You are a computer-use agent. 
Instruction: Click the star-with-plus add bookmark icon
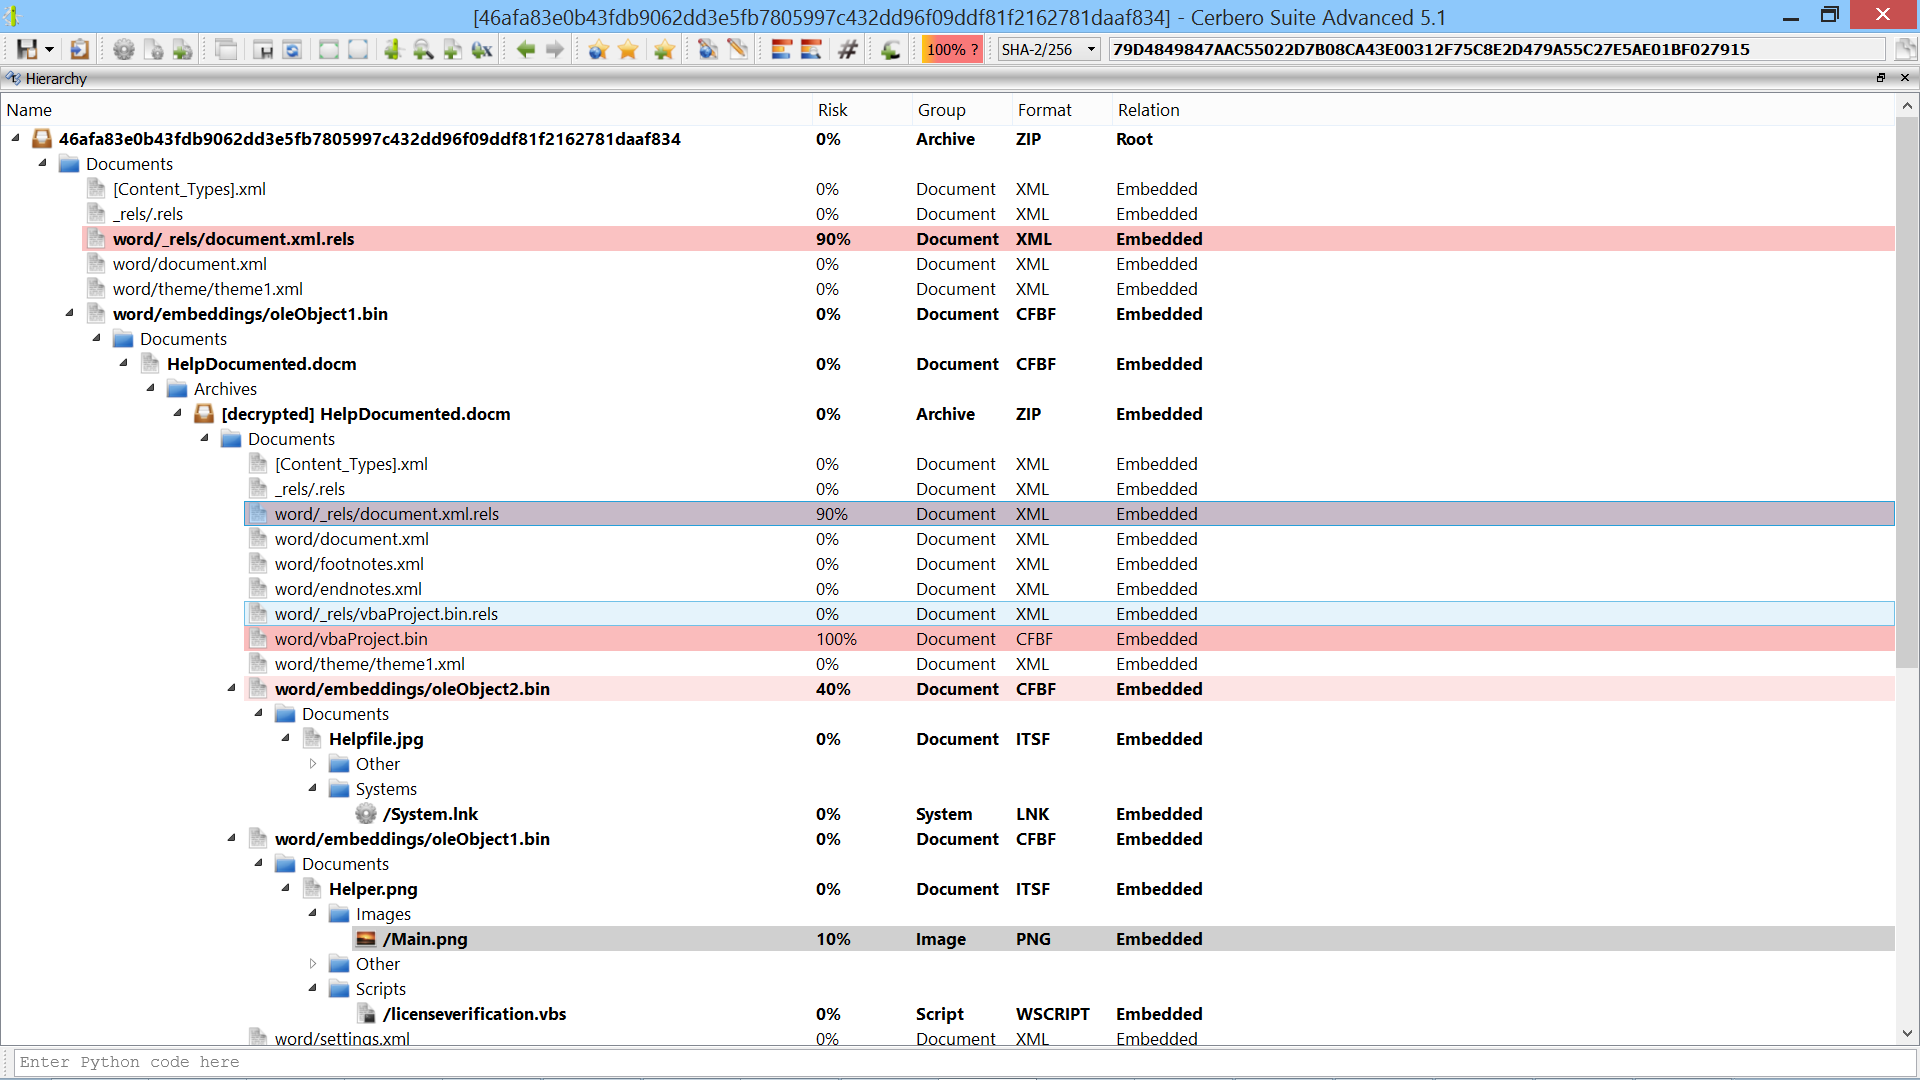tap(664, 49)
